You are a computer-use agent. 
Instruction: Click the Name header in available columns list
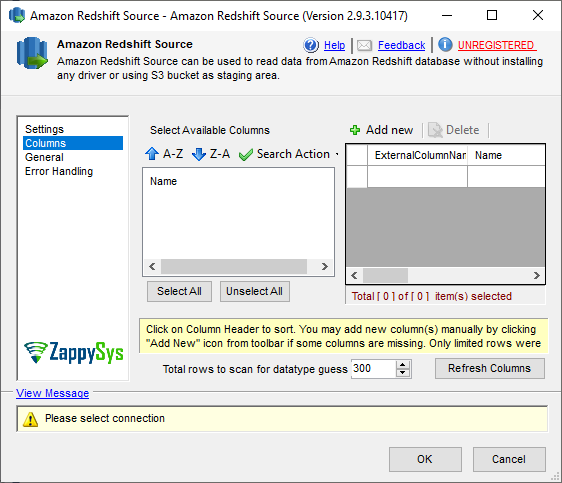coord(163,181)
